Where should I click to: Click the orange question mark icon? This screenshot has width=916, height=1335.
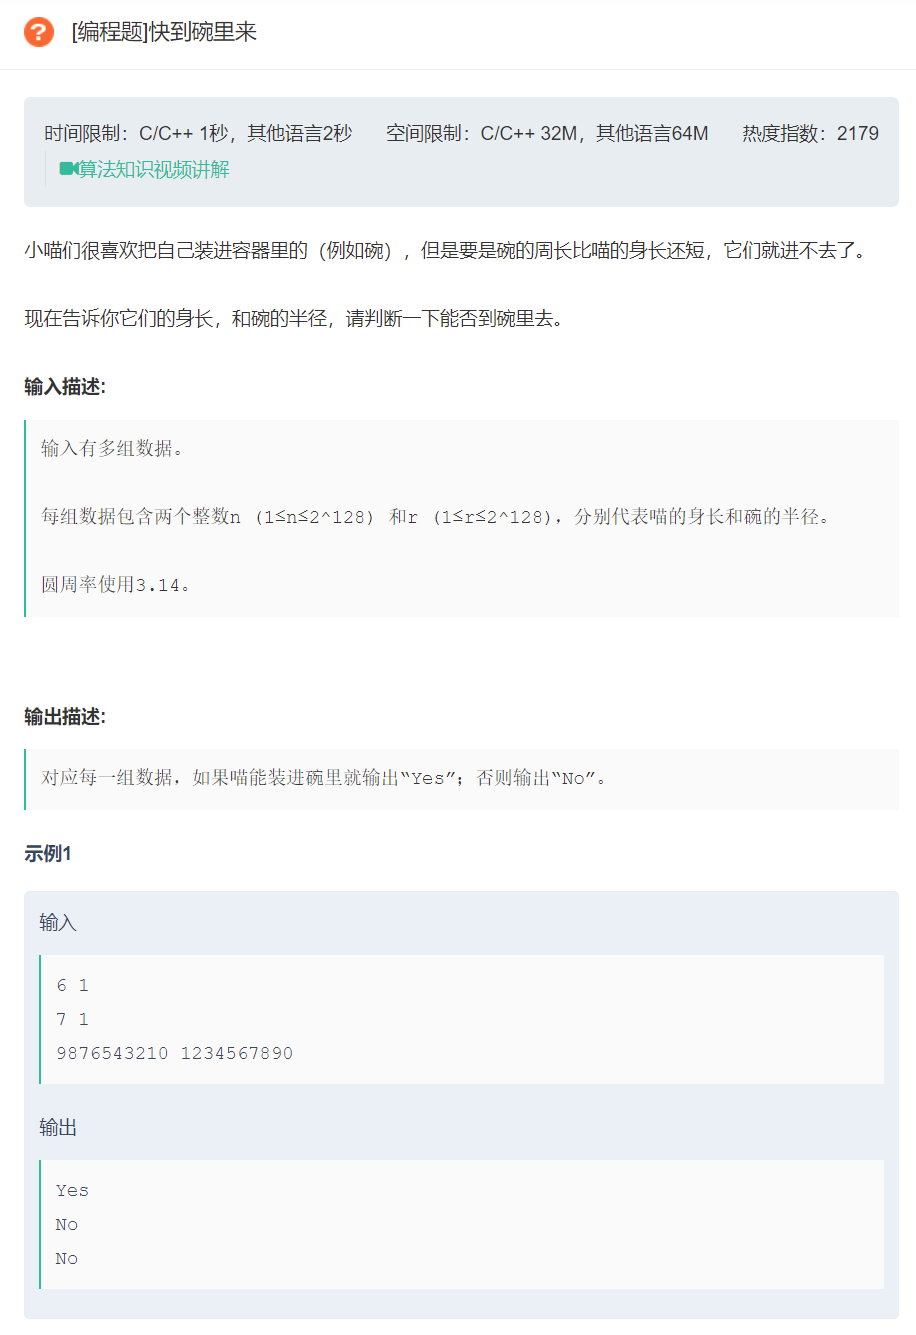tap(39, 32)
